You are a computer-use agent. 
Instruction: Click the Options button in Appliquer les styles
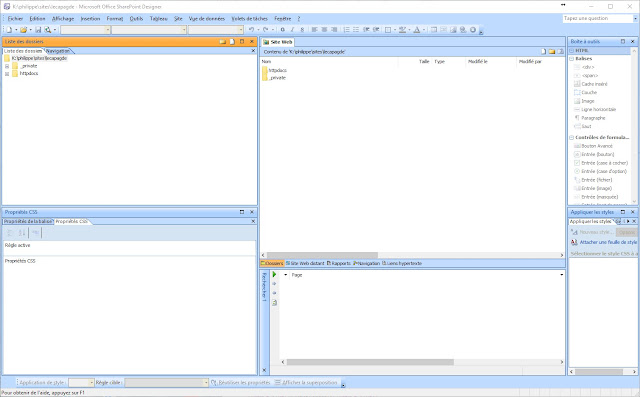point(627,232)
